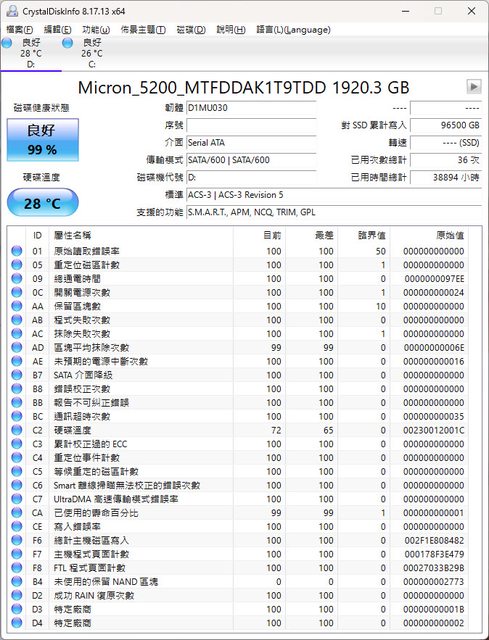This screenshot has width=489, height=640.
Task: Click status icon for attribute C5
Action: click(17, 471)
